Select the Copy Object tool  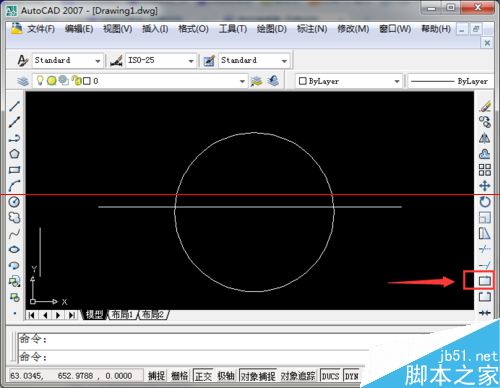485,122
